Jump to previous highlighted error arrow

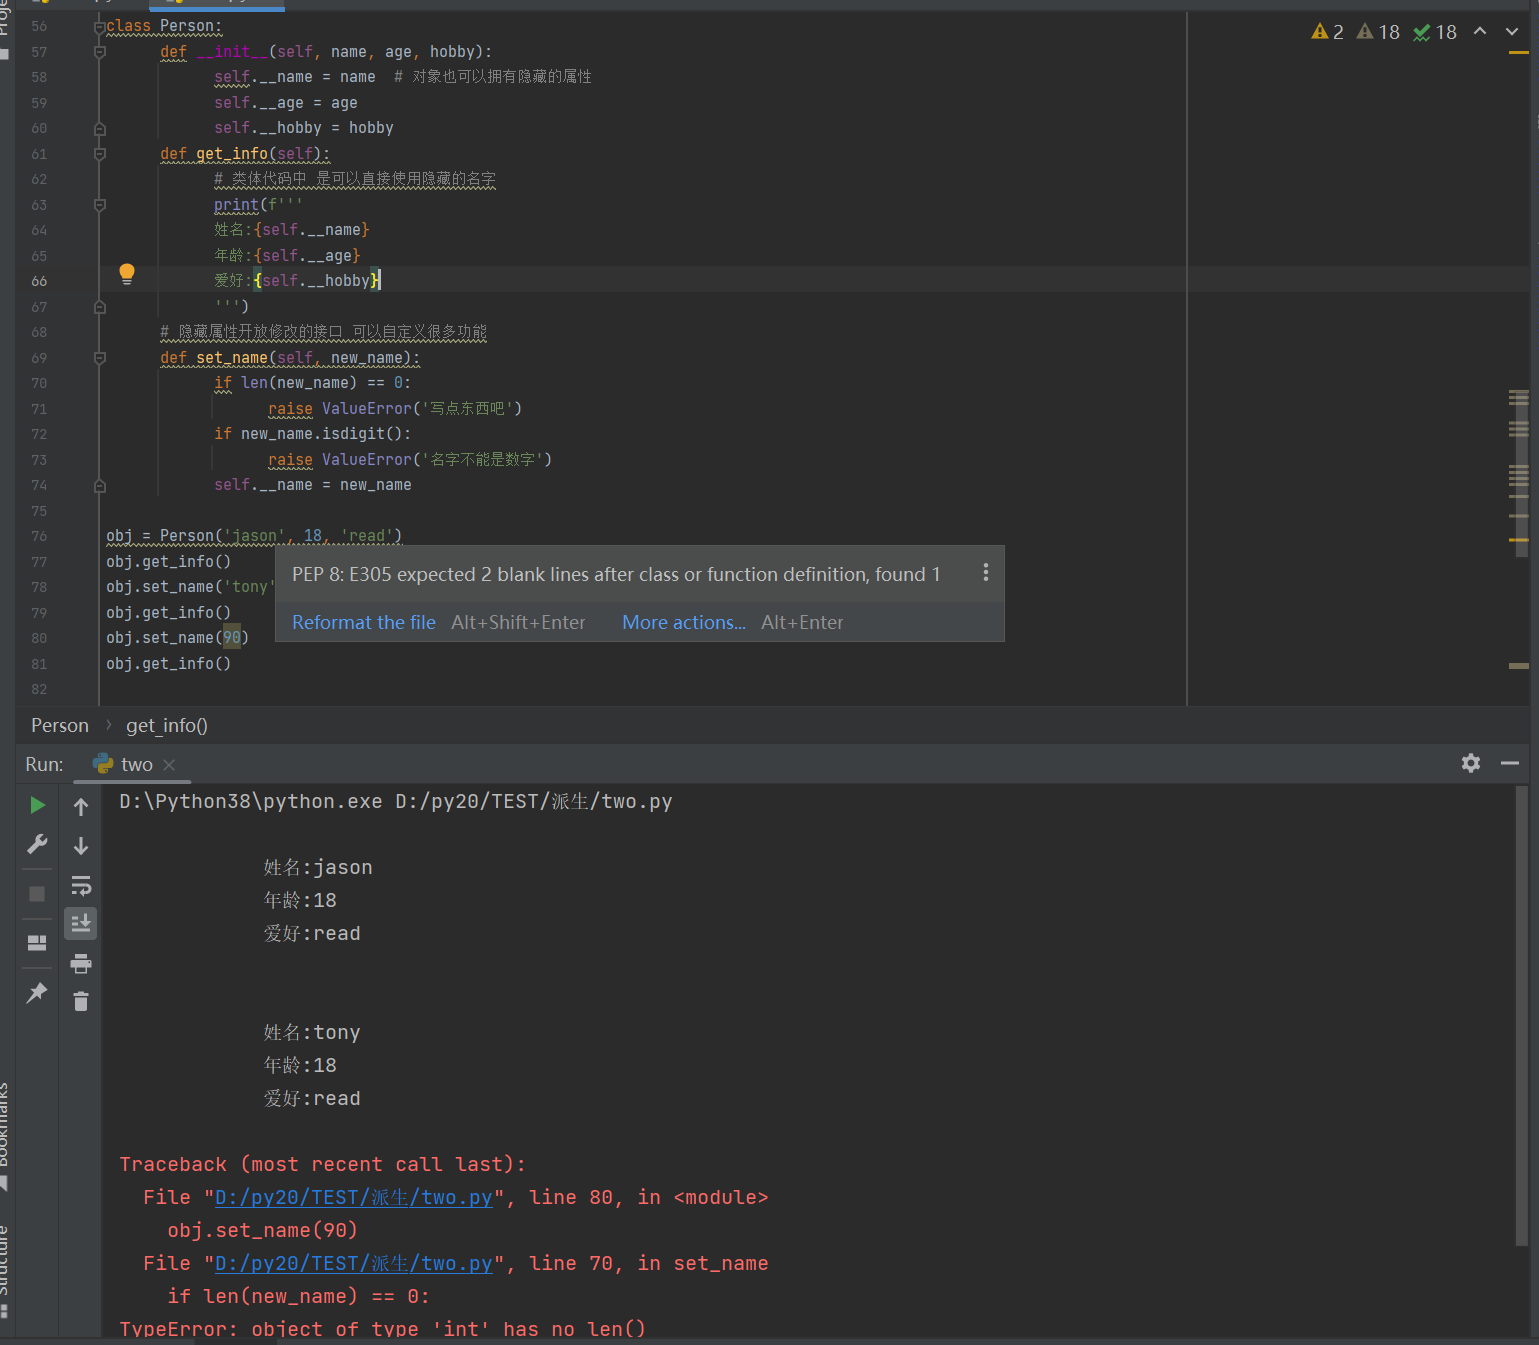(x=1480, y=32)
